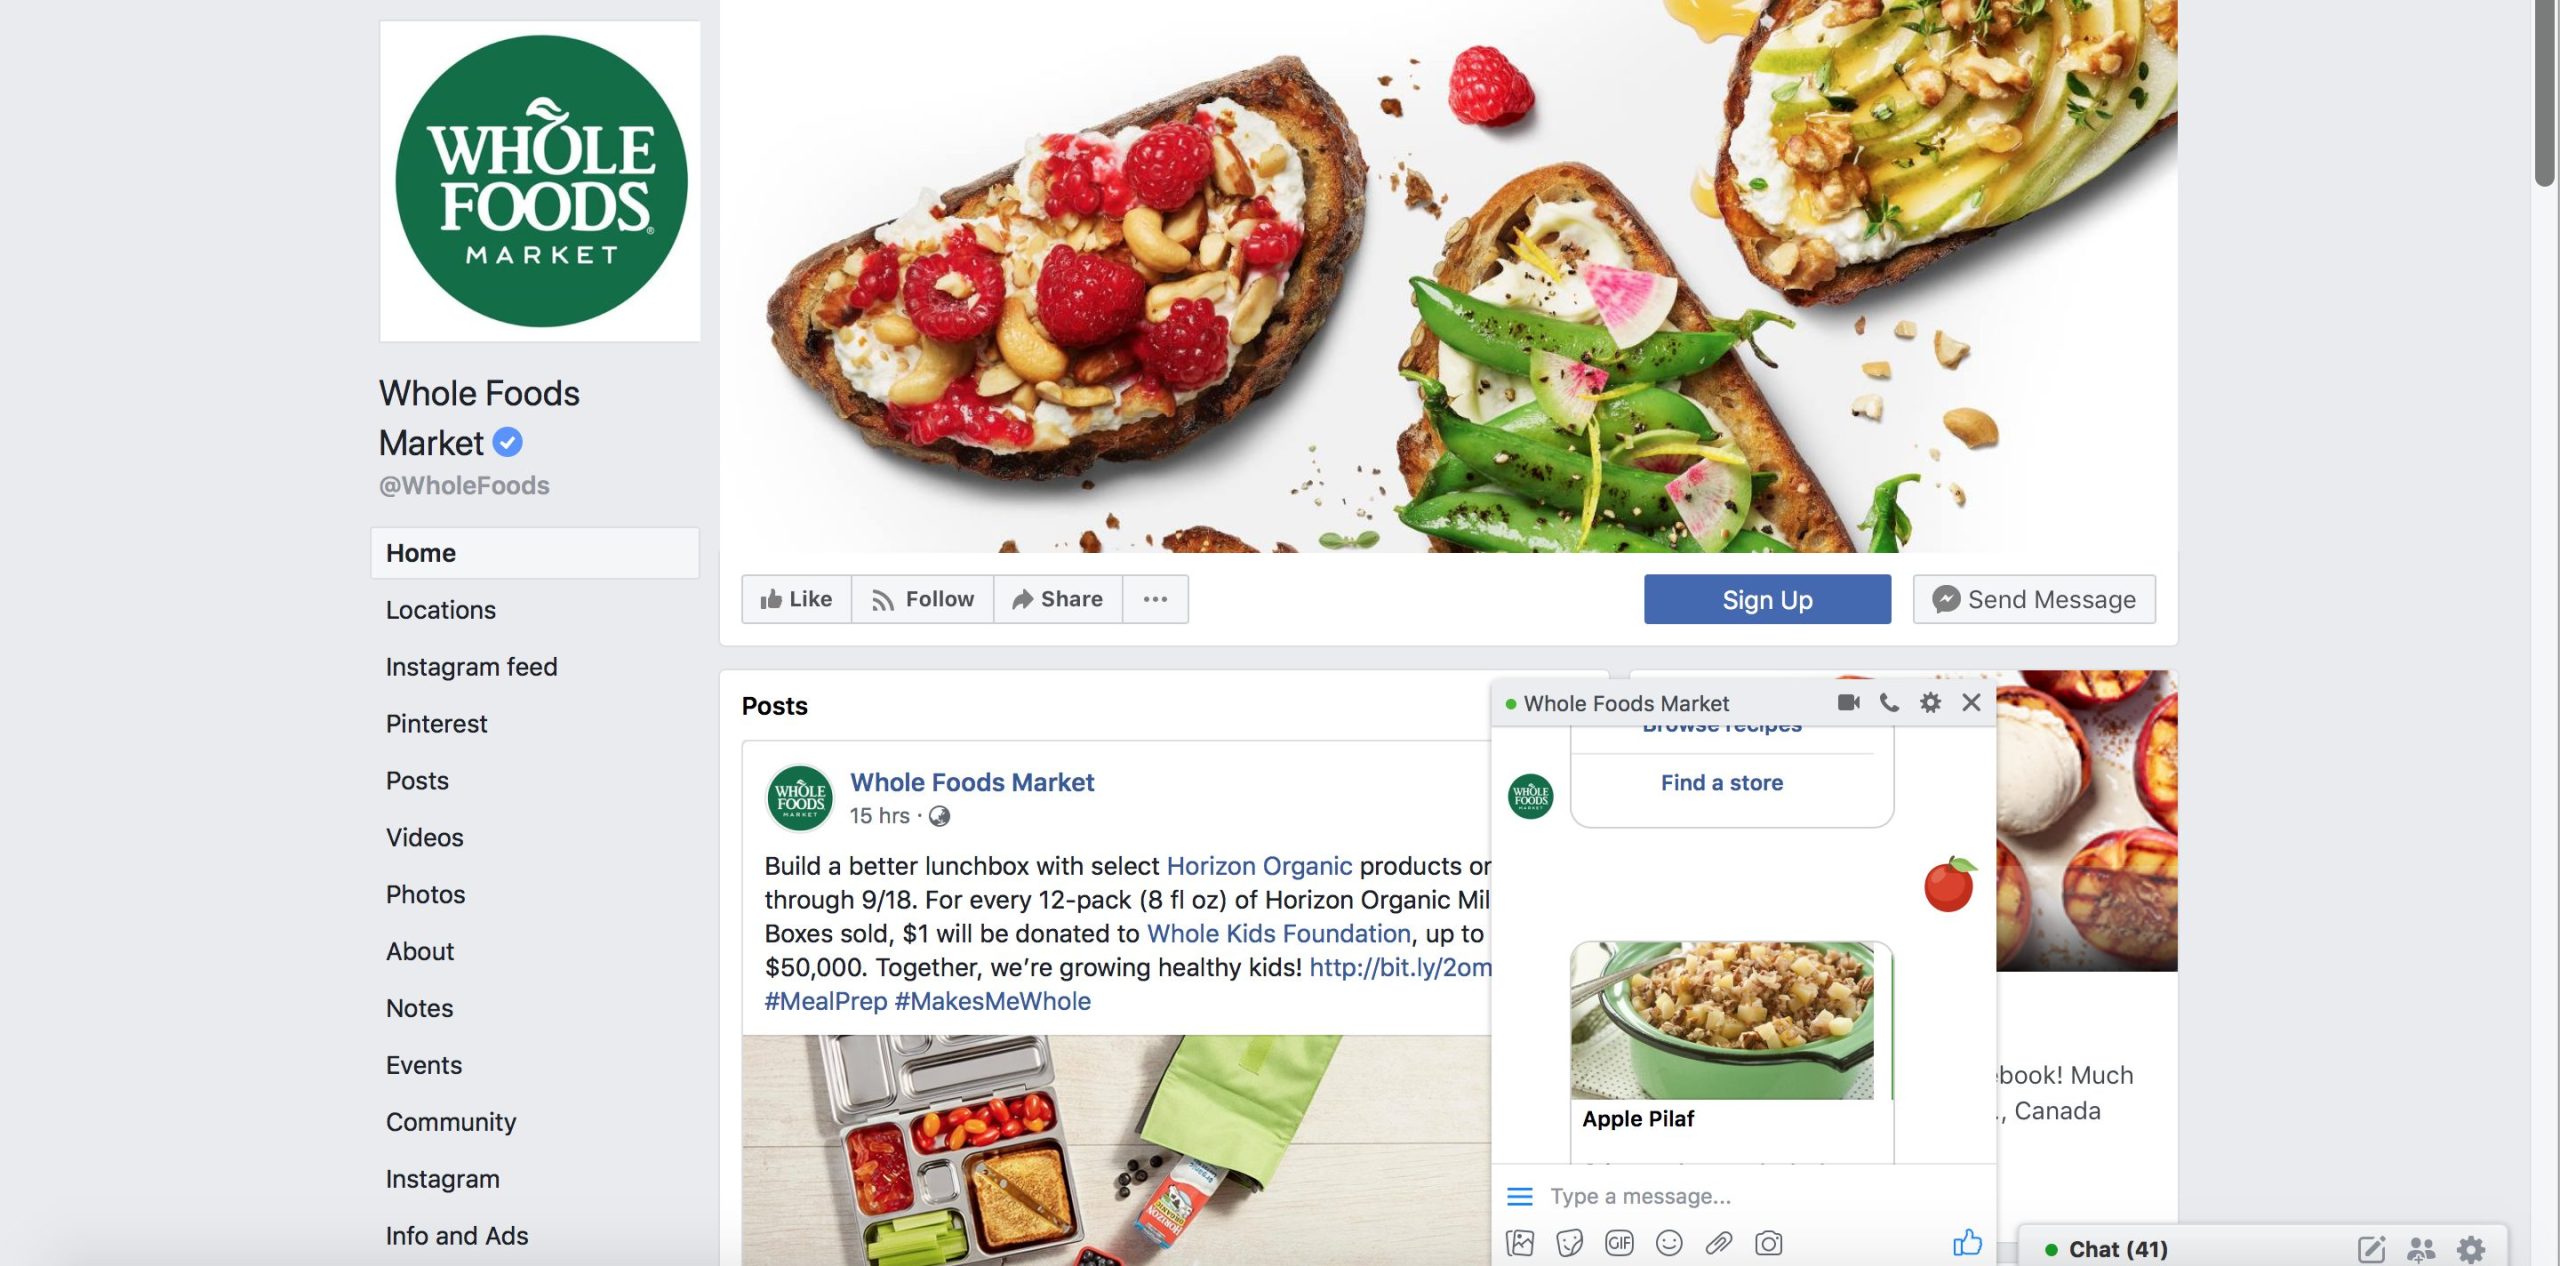This screenshot has width=2560, height=1266.
Task: Open Horizon Organic link in post
Action: (1259, 866)
